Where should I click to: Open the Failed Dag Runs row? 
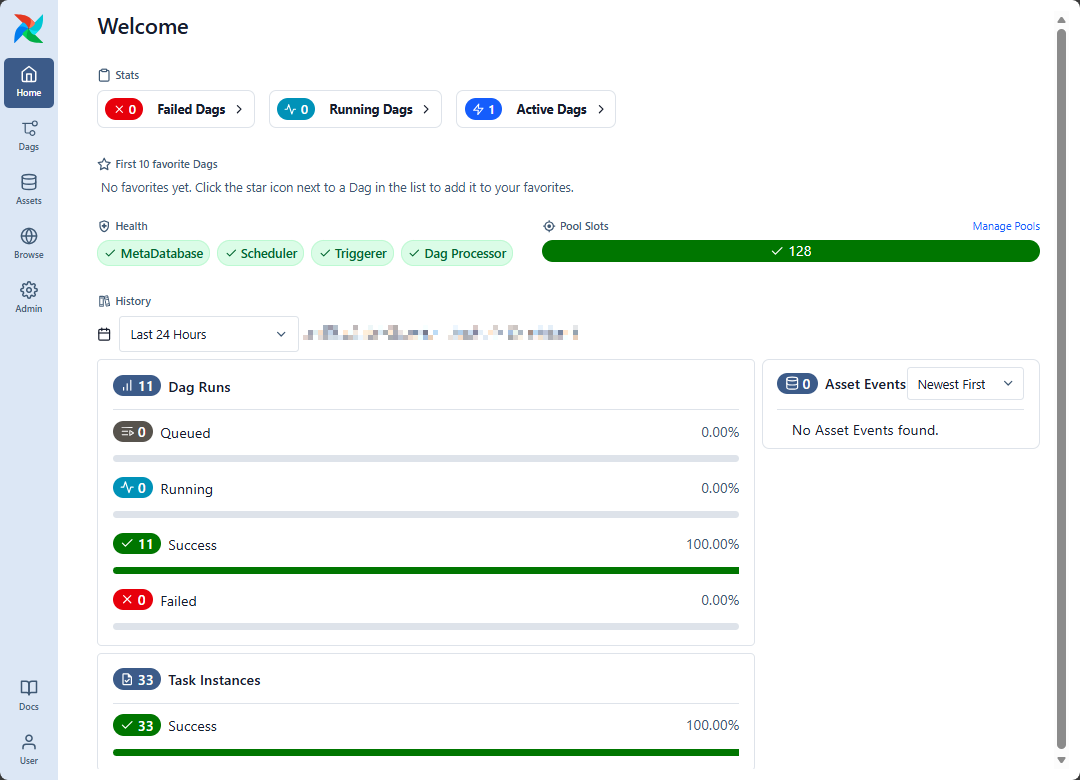(x=178, y=601)
